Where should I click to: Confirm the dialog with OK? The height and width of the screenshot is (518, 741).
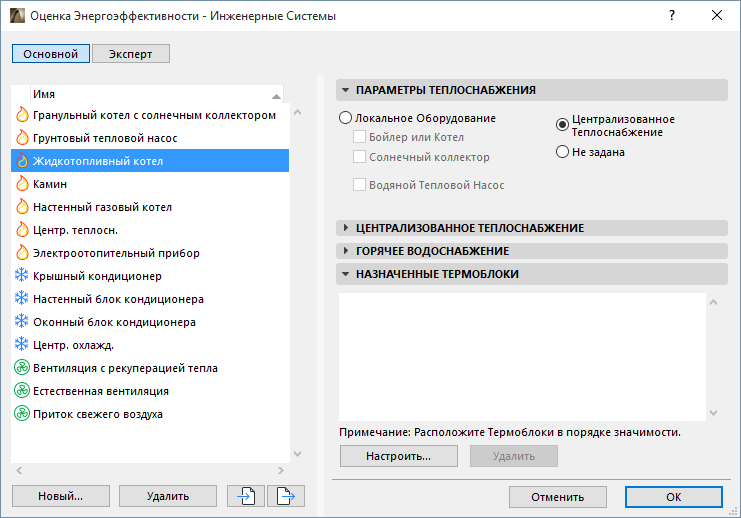(673, 497)
